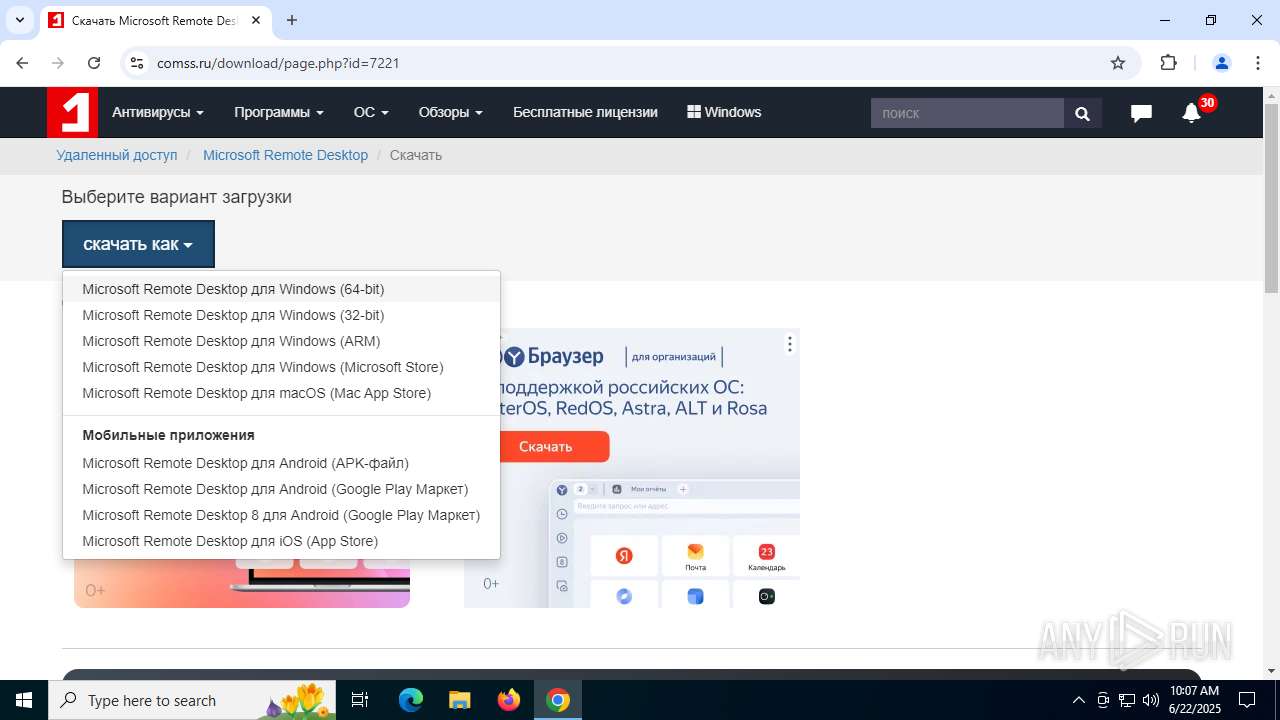The image size is (1280, 720).
Task: Open Удаленный доступ breadcrumb link
Action: [117, 155]
